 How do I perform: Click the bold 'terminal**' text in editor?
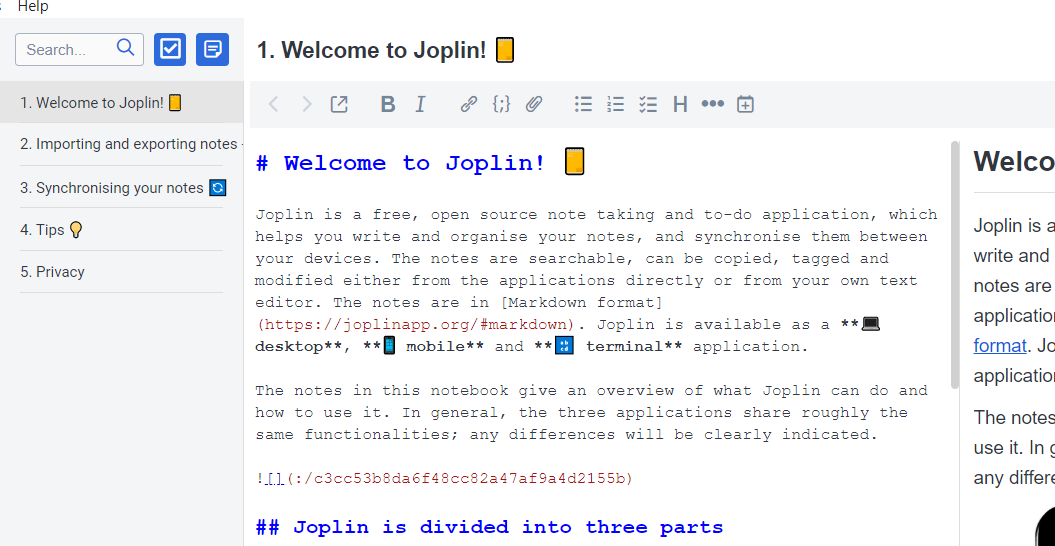[x=635, y=347]
